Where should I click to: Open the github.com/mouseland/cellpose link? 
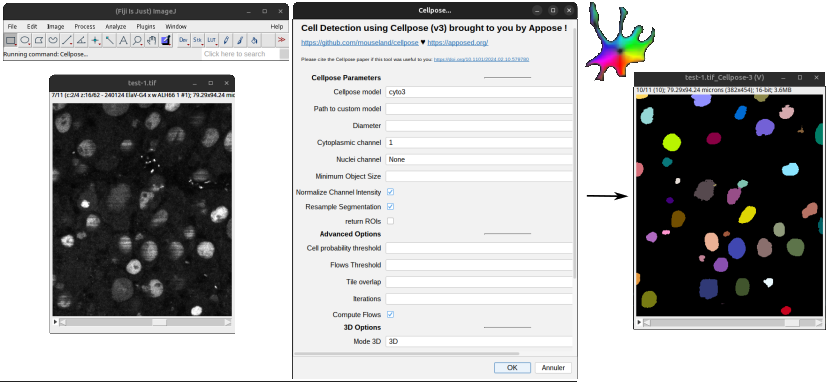(x=360, y=43)
